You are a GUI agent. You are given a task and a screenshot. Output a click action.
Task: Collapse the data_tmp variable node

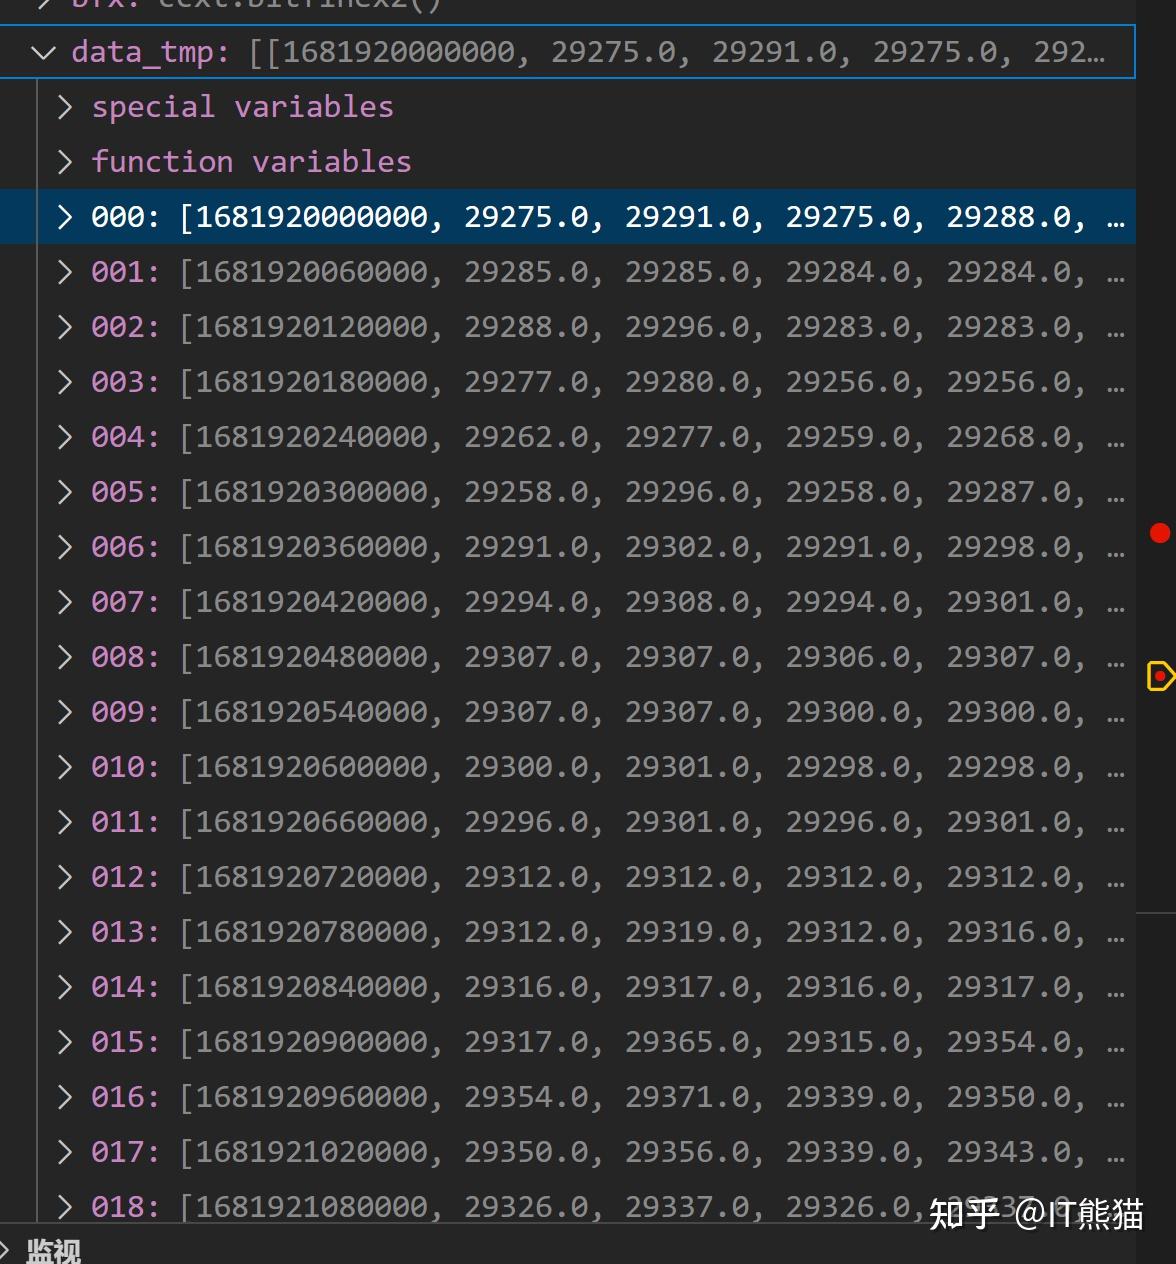[43, 52]
